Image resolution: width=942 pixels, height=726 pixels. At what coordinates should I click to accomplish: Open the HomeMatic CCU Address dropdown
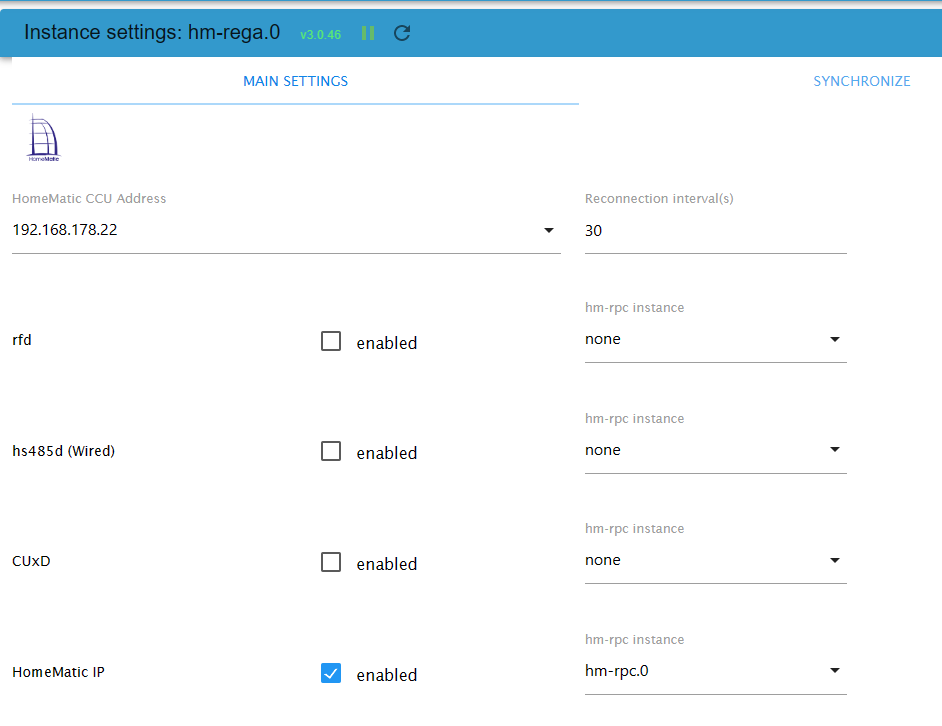click(286, 230)
